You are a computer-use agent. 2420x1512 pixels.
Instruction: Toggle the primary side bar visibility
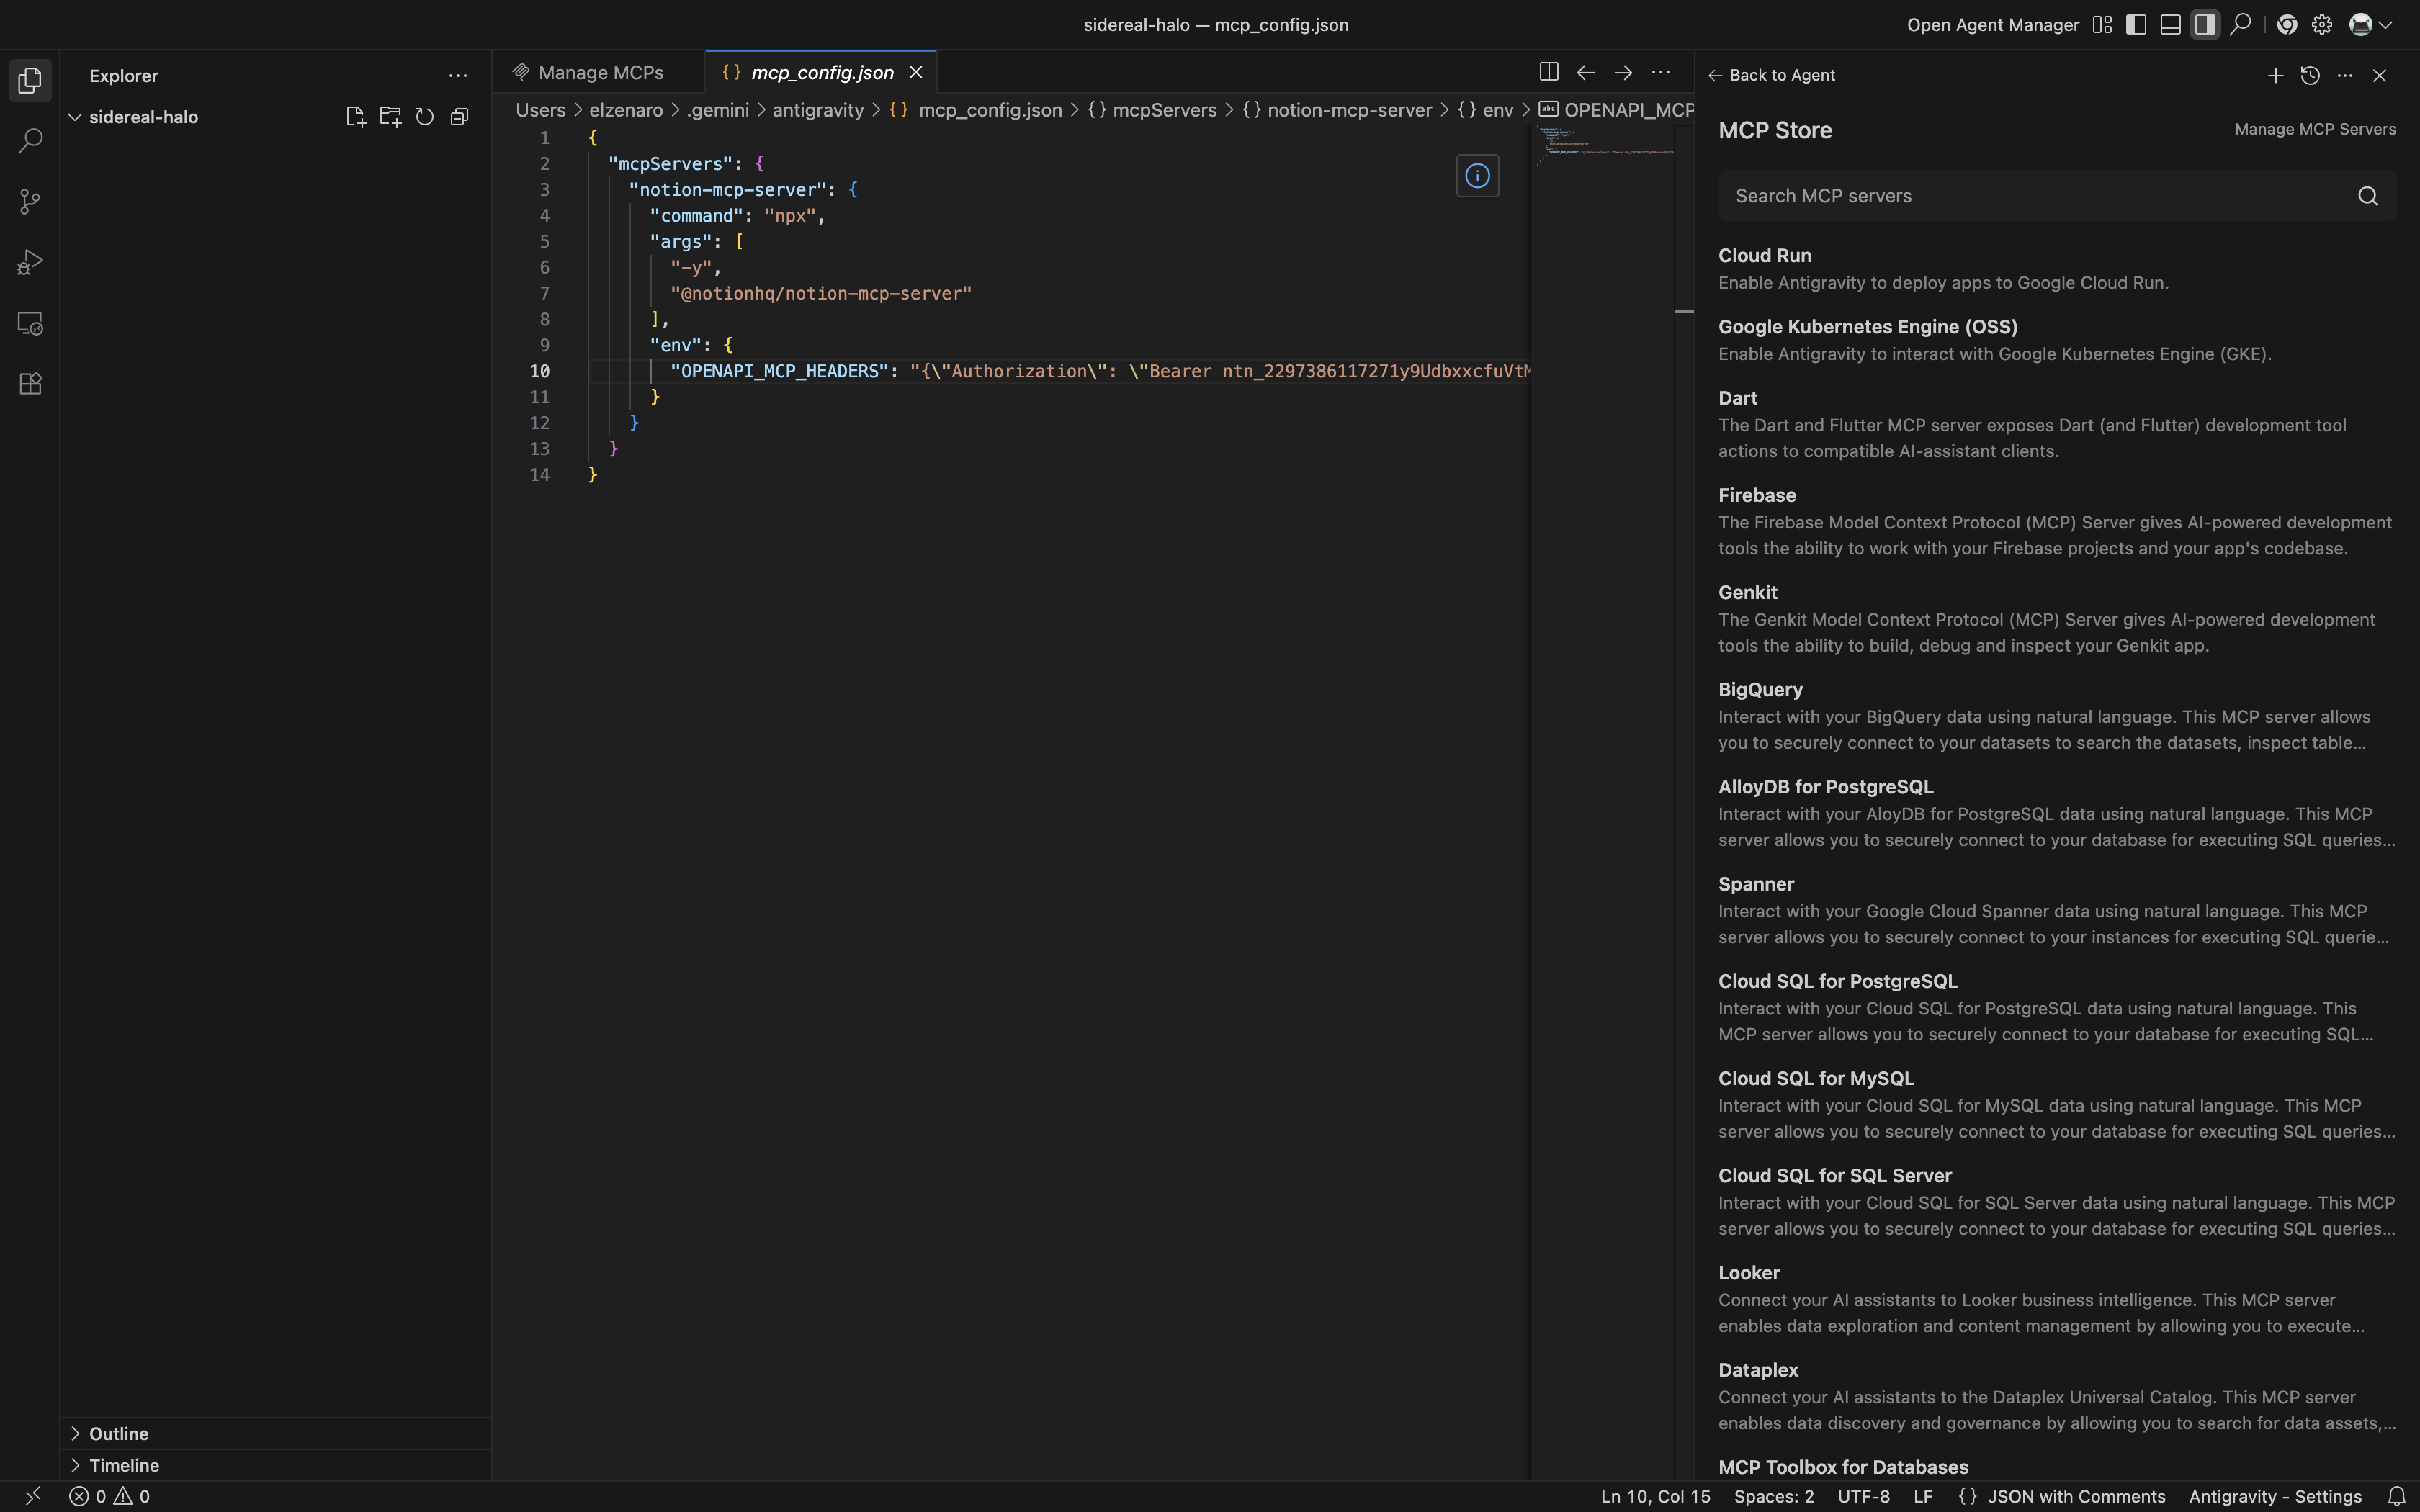click(2136, 25)
